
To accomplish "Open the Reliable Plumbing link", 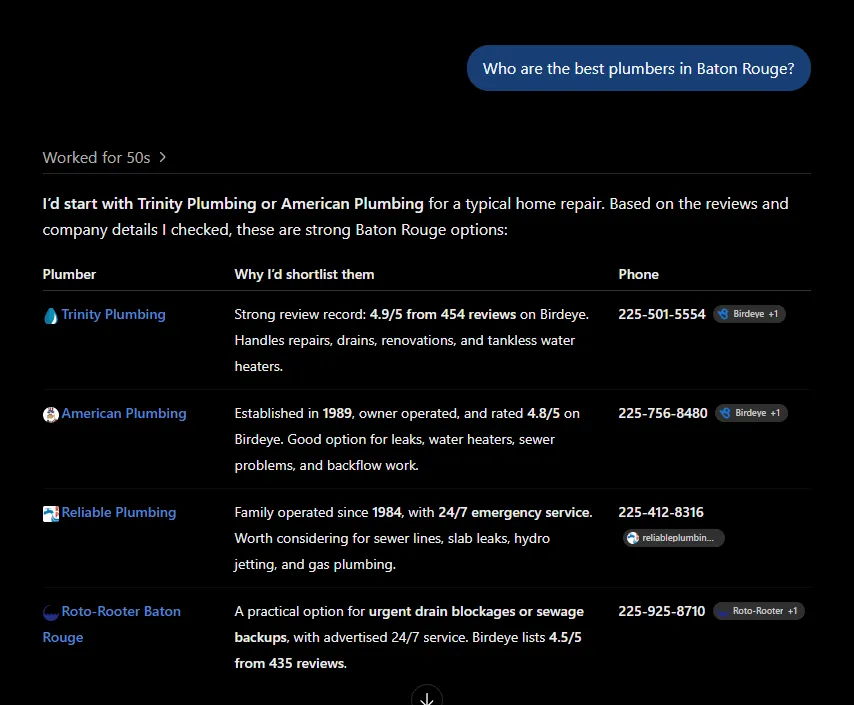I will pyautogui.click(x=119, y=513).
